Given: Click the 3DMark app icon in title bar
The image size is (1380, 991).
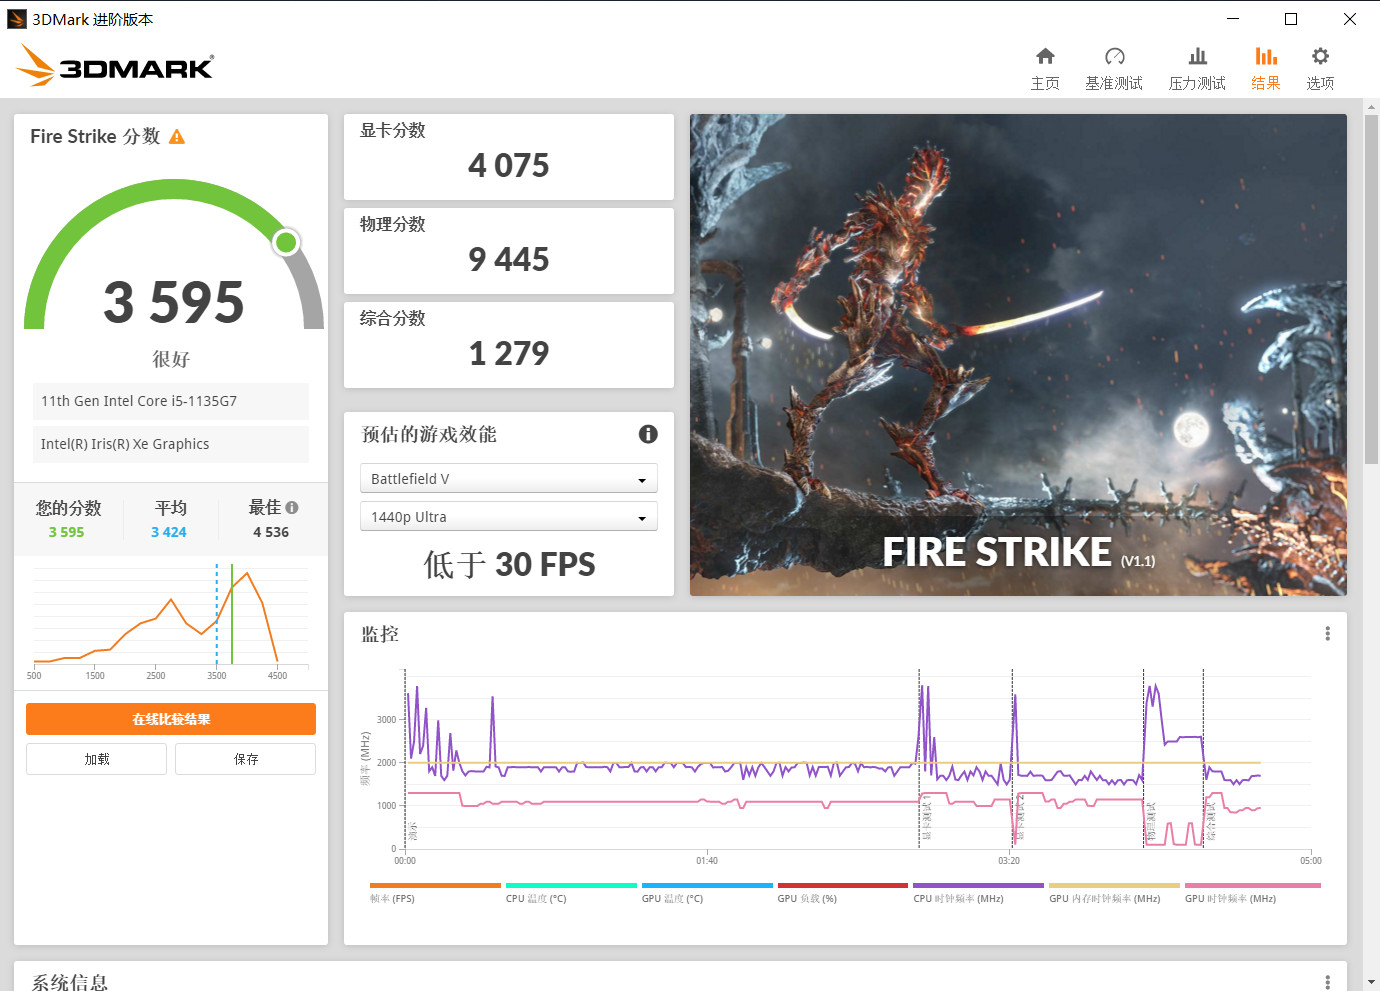Looking at the screenshot, I should click(x=17, y=19).
